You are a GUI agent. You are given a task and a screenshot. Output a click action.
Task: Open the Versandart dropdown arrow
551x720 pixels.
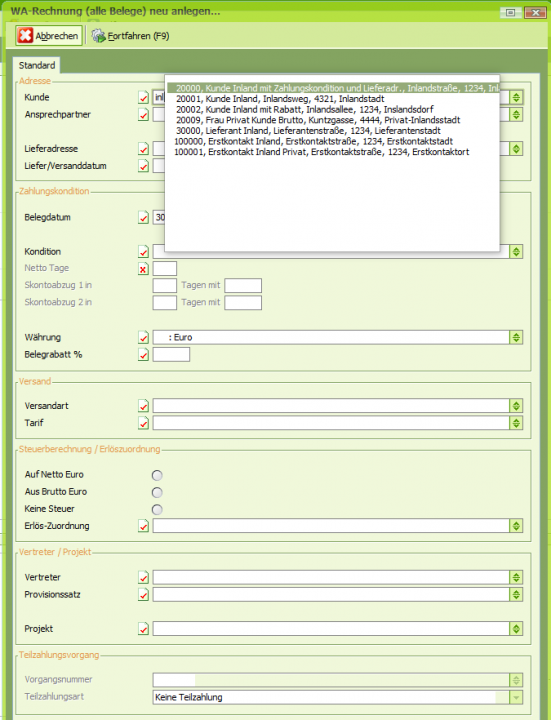tap(516, 406)
